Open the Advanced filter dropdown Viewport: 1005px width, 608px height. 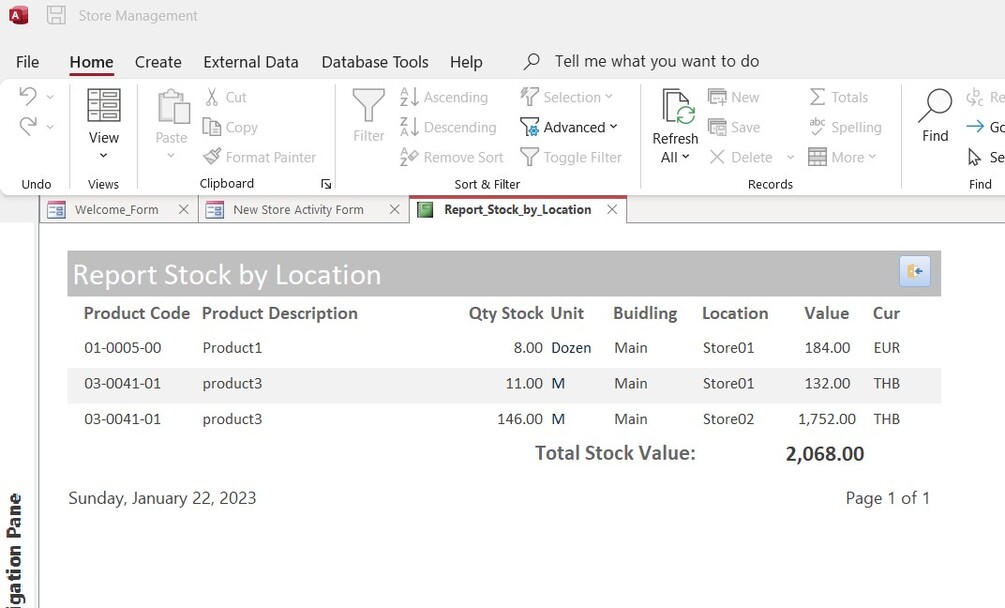coord(613,127)
